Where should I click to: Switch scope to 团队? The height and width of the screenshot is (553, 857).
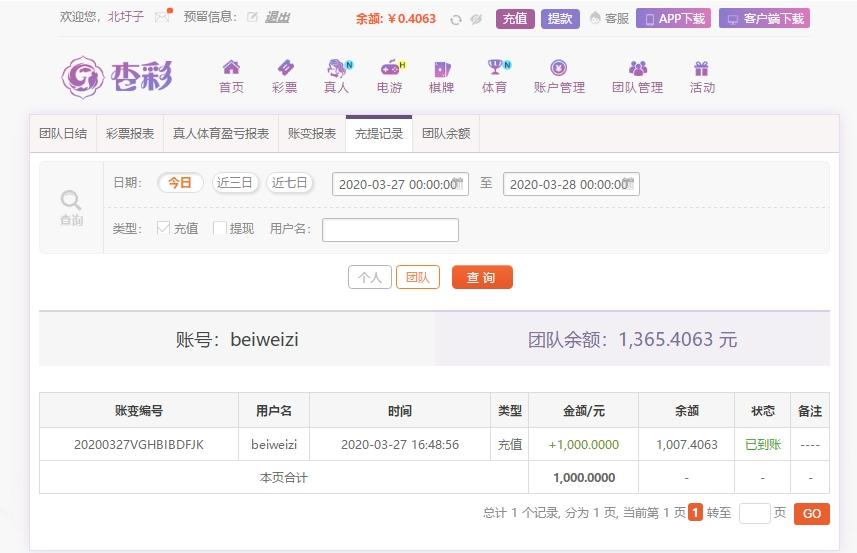pyautogui.click(x=418, y=278)
